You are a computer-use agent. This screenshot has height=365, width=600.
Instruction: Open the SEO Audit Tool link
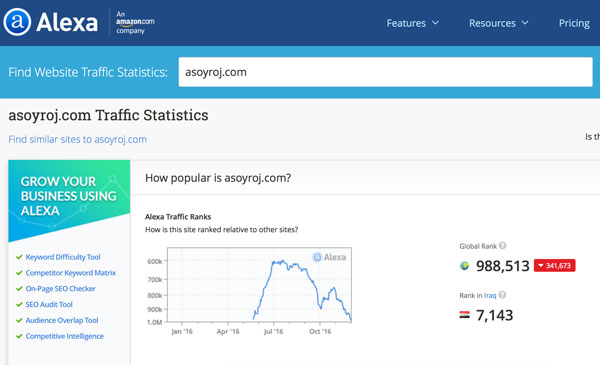[49, 305]
